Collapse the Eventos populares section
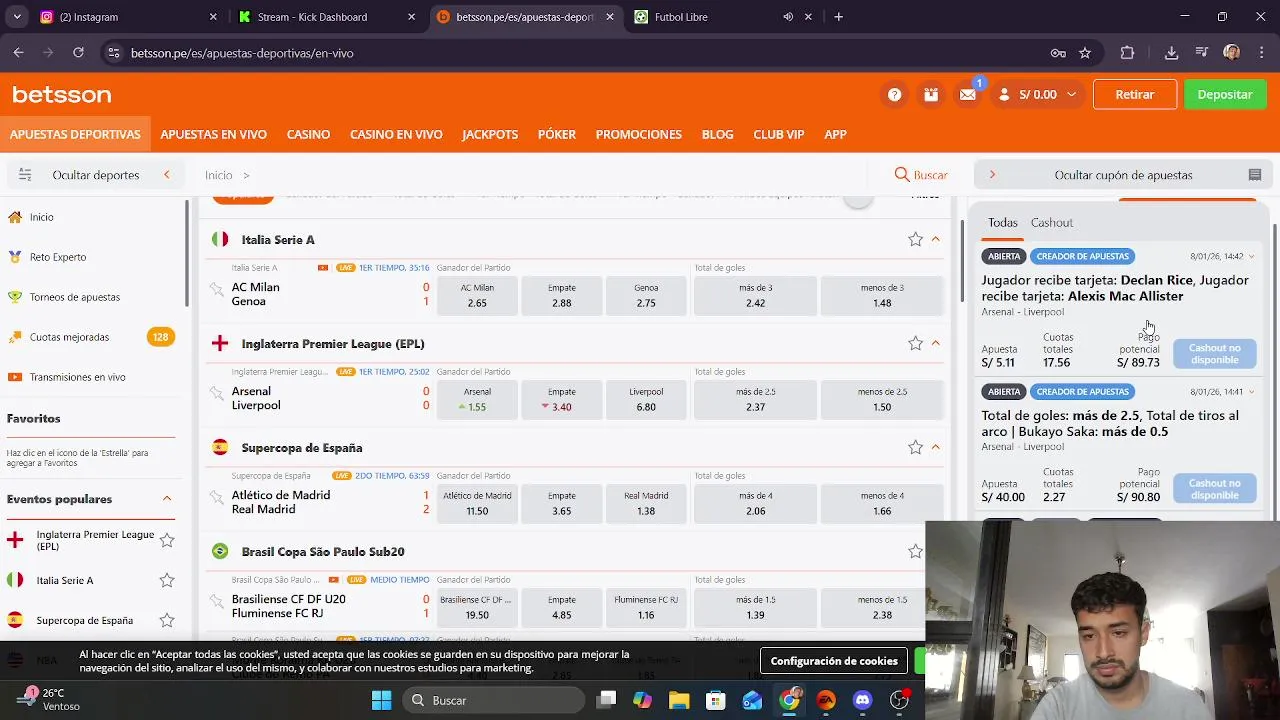Screen dimensions: 1280x720 [x=167, y=499]
